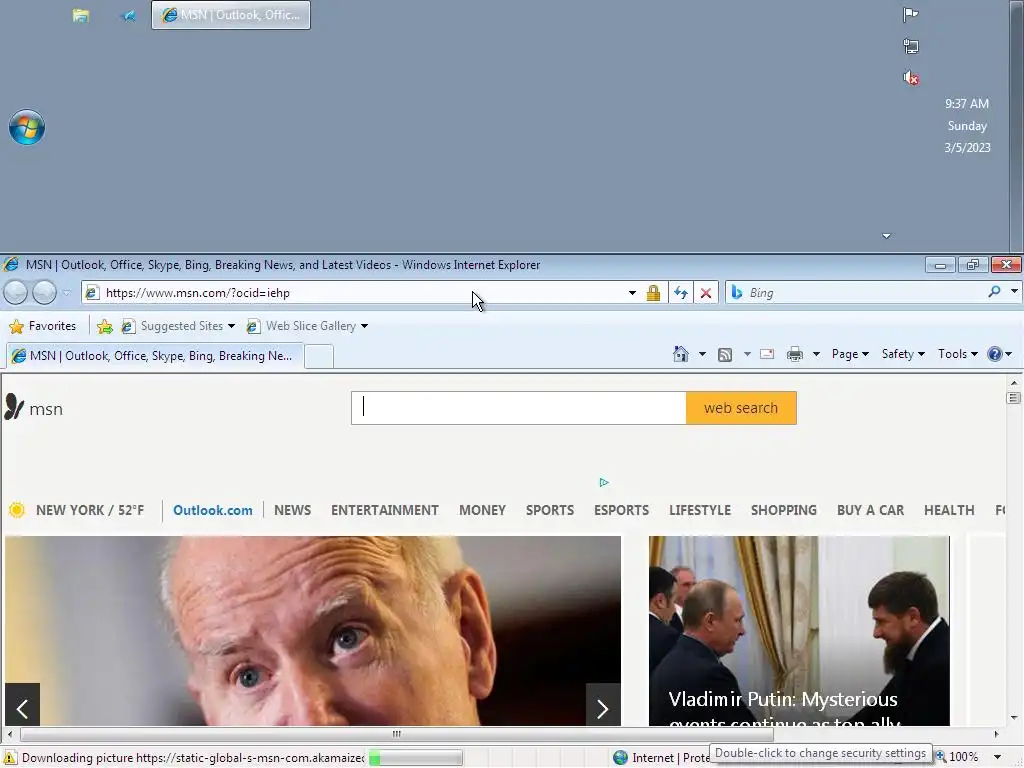The height and width of the screenshot is (768, 1024).
Task: Show next slide with right chevron
Action: (603, 707)
